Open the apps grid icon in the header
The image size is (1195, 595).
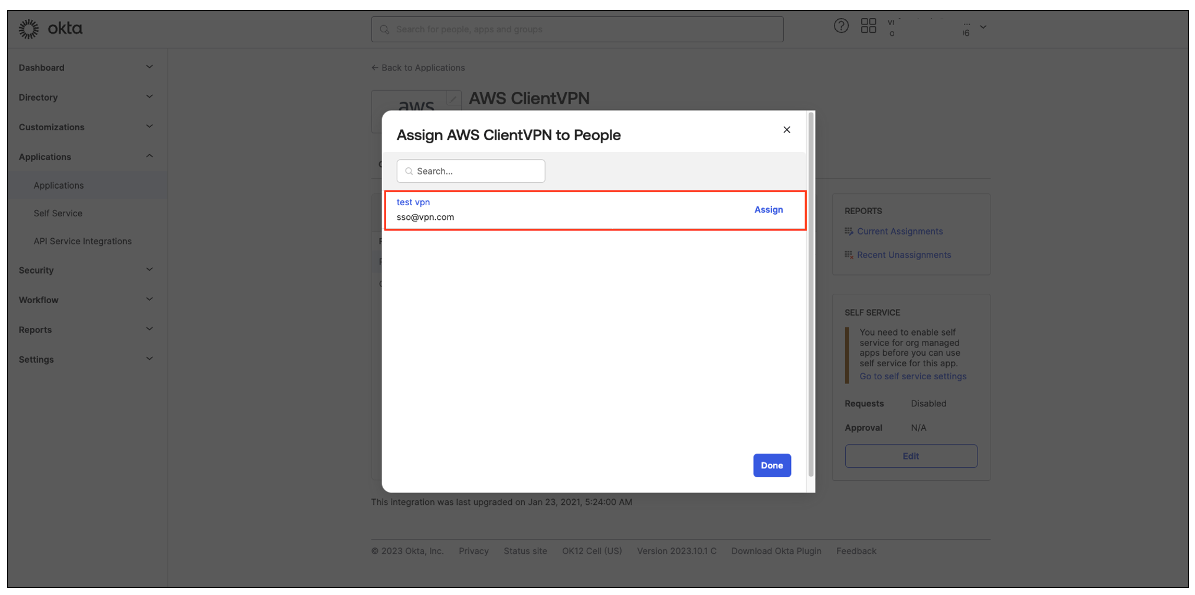[868, 26]
